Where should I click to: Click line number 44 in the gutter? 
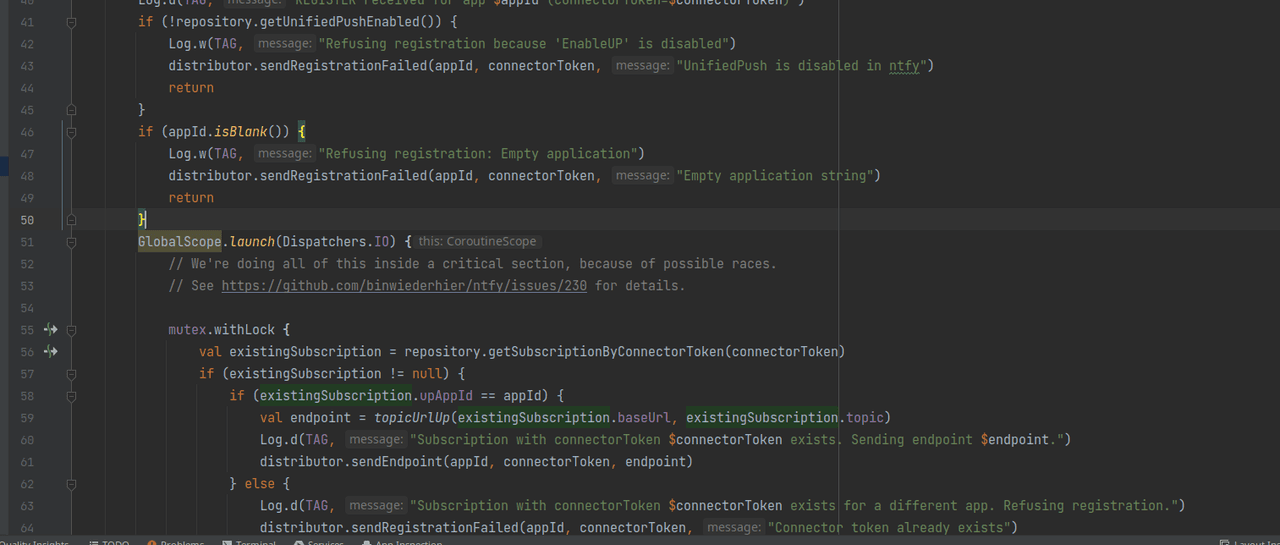pos(26,88)
